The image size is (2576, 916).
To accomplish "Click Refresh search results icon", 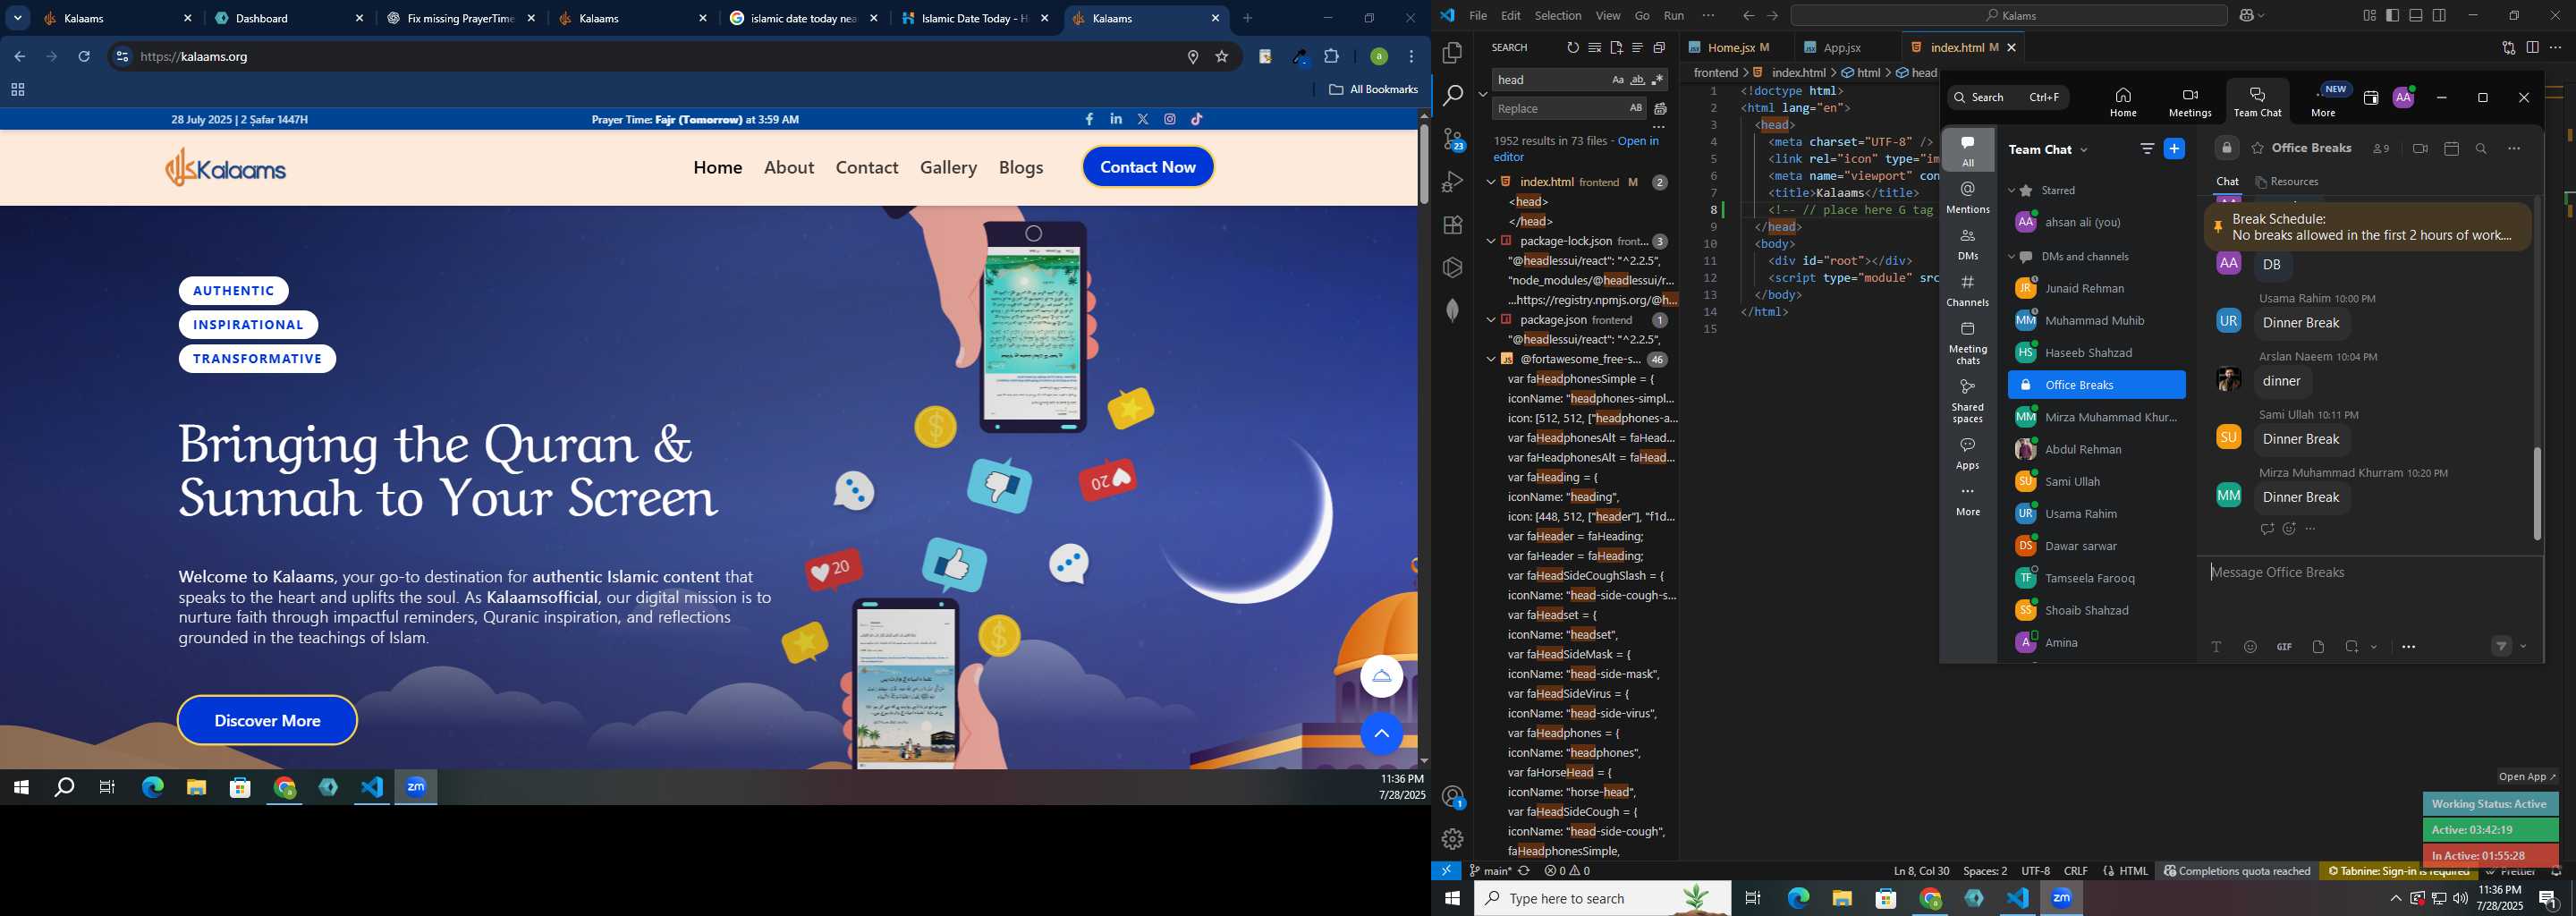I will pyautogui.click(x=1573, y=48).
